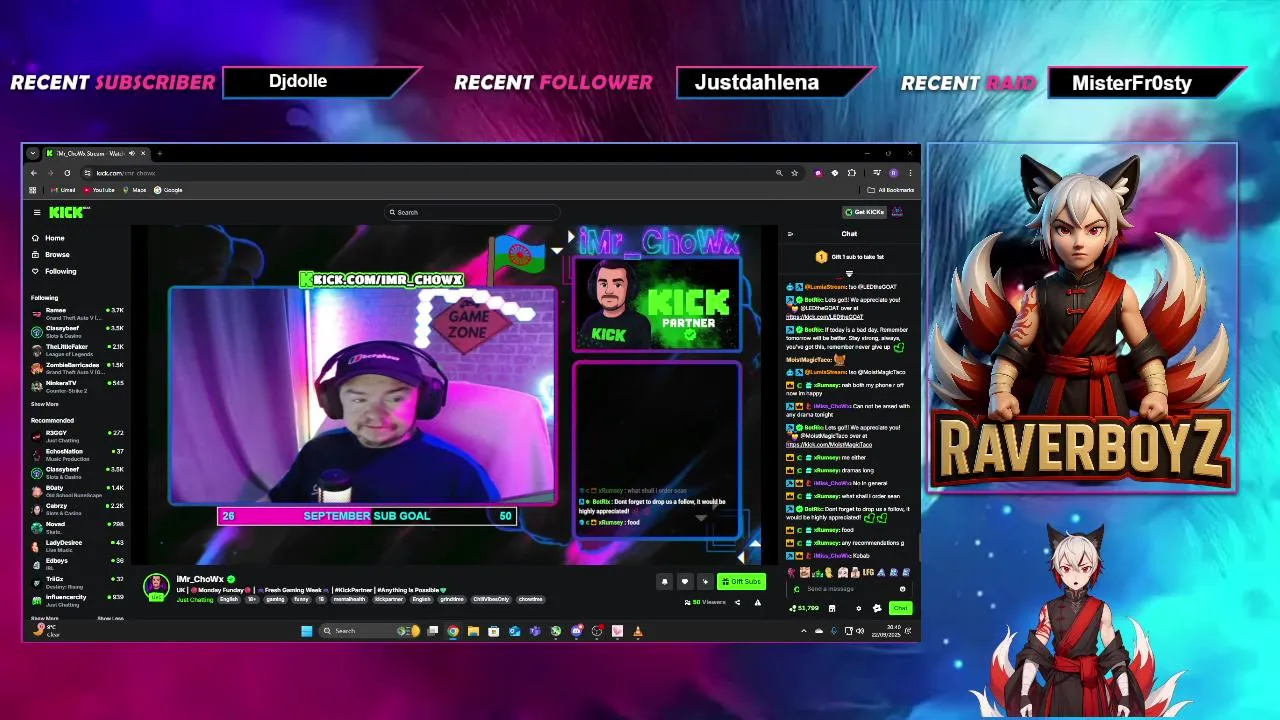1280x720 pixels.
Task: Open LadyDesiree recommended channel
Action: (77, 545)
